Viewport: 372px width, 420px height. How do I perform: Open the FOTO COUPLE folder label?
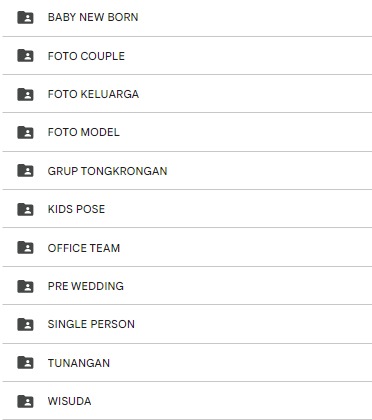(x=86, y=56)
